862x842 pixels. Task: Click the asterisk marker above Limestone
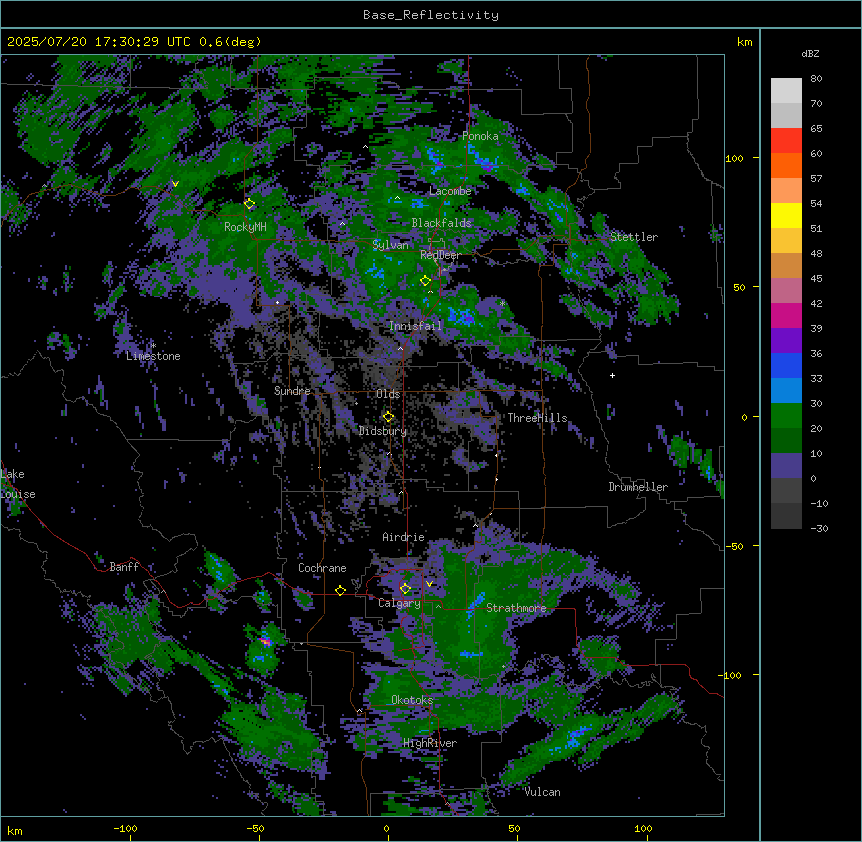(x=154, y=345)
